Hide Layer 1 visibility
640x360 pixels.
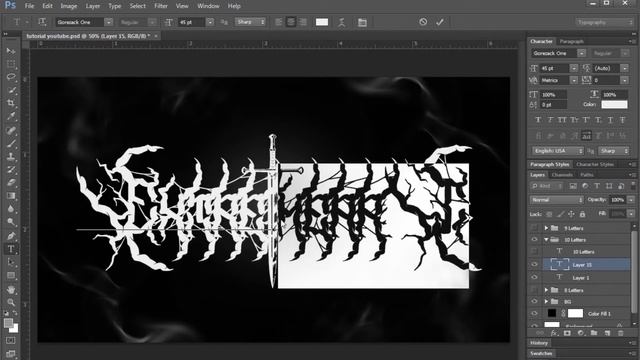click(x=534, y=277)
